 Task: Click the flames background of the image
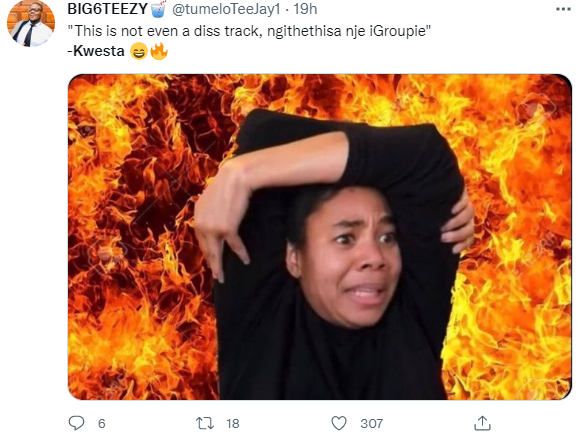pos(141,237)
